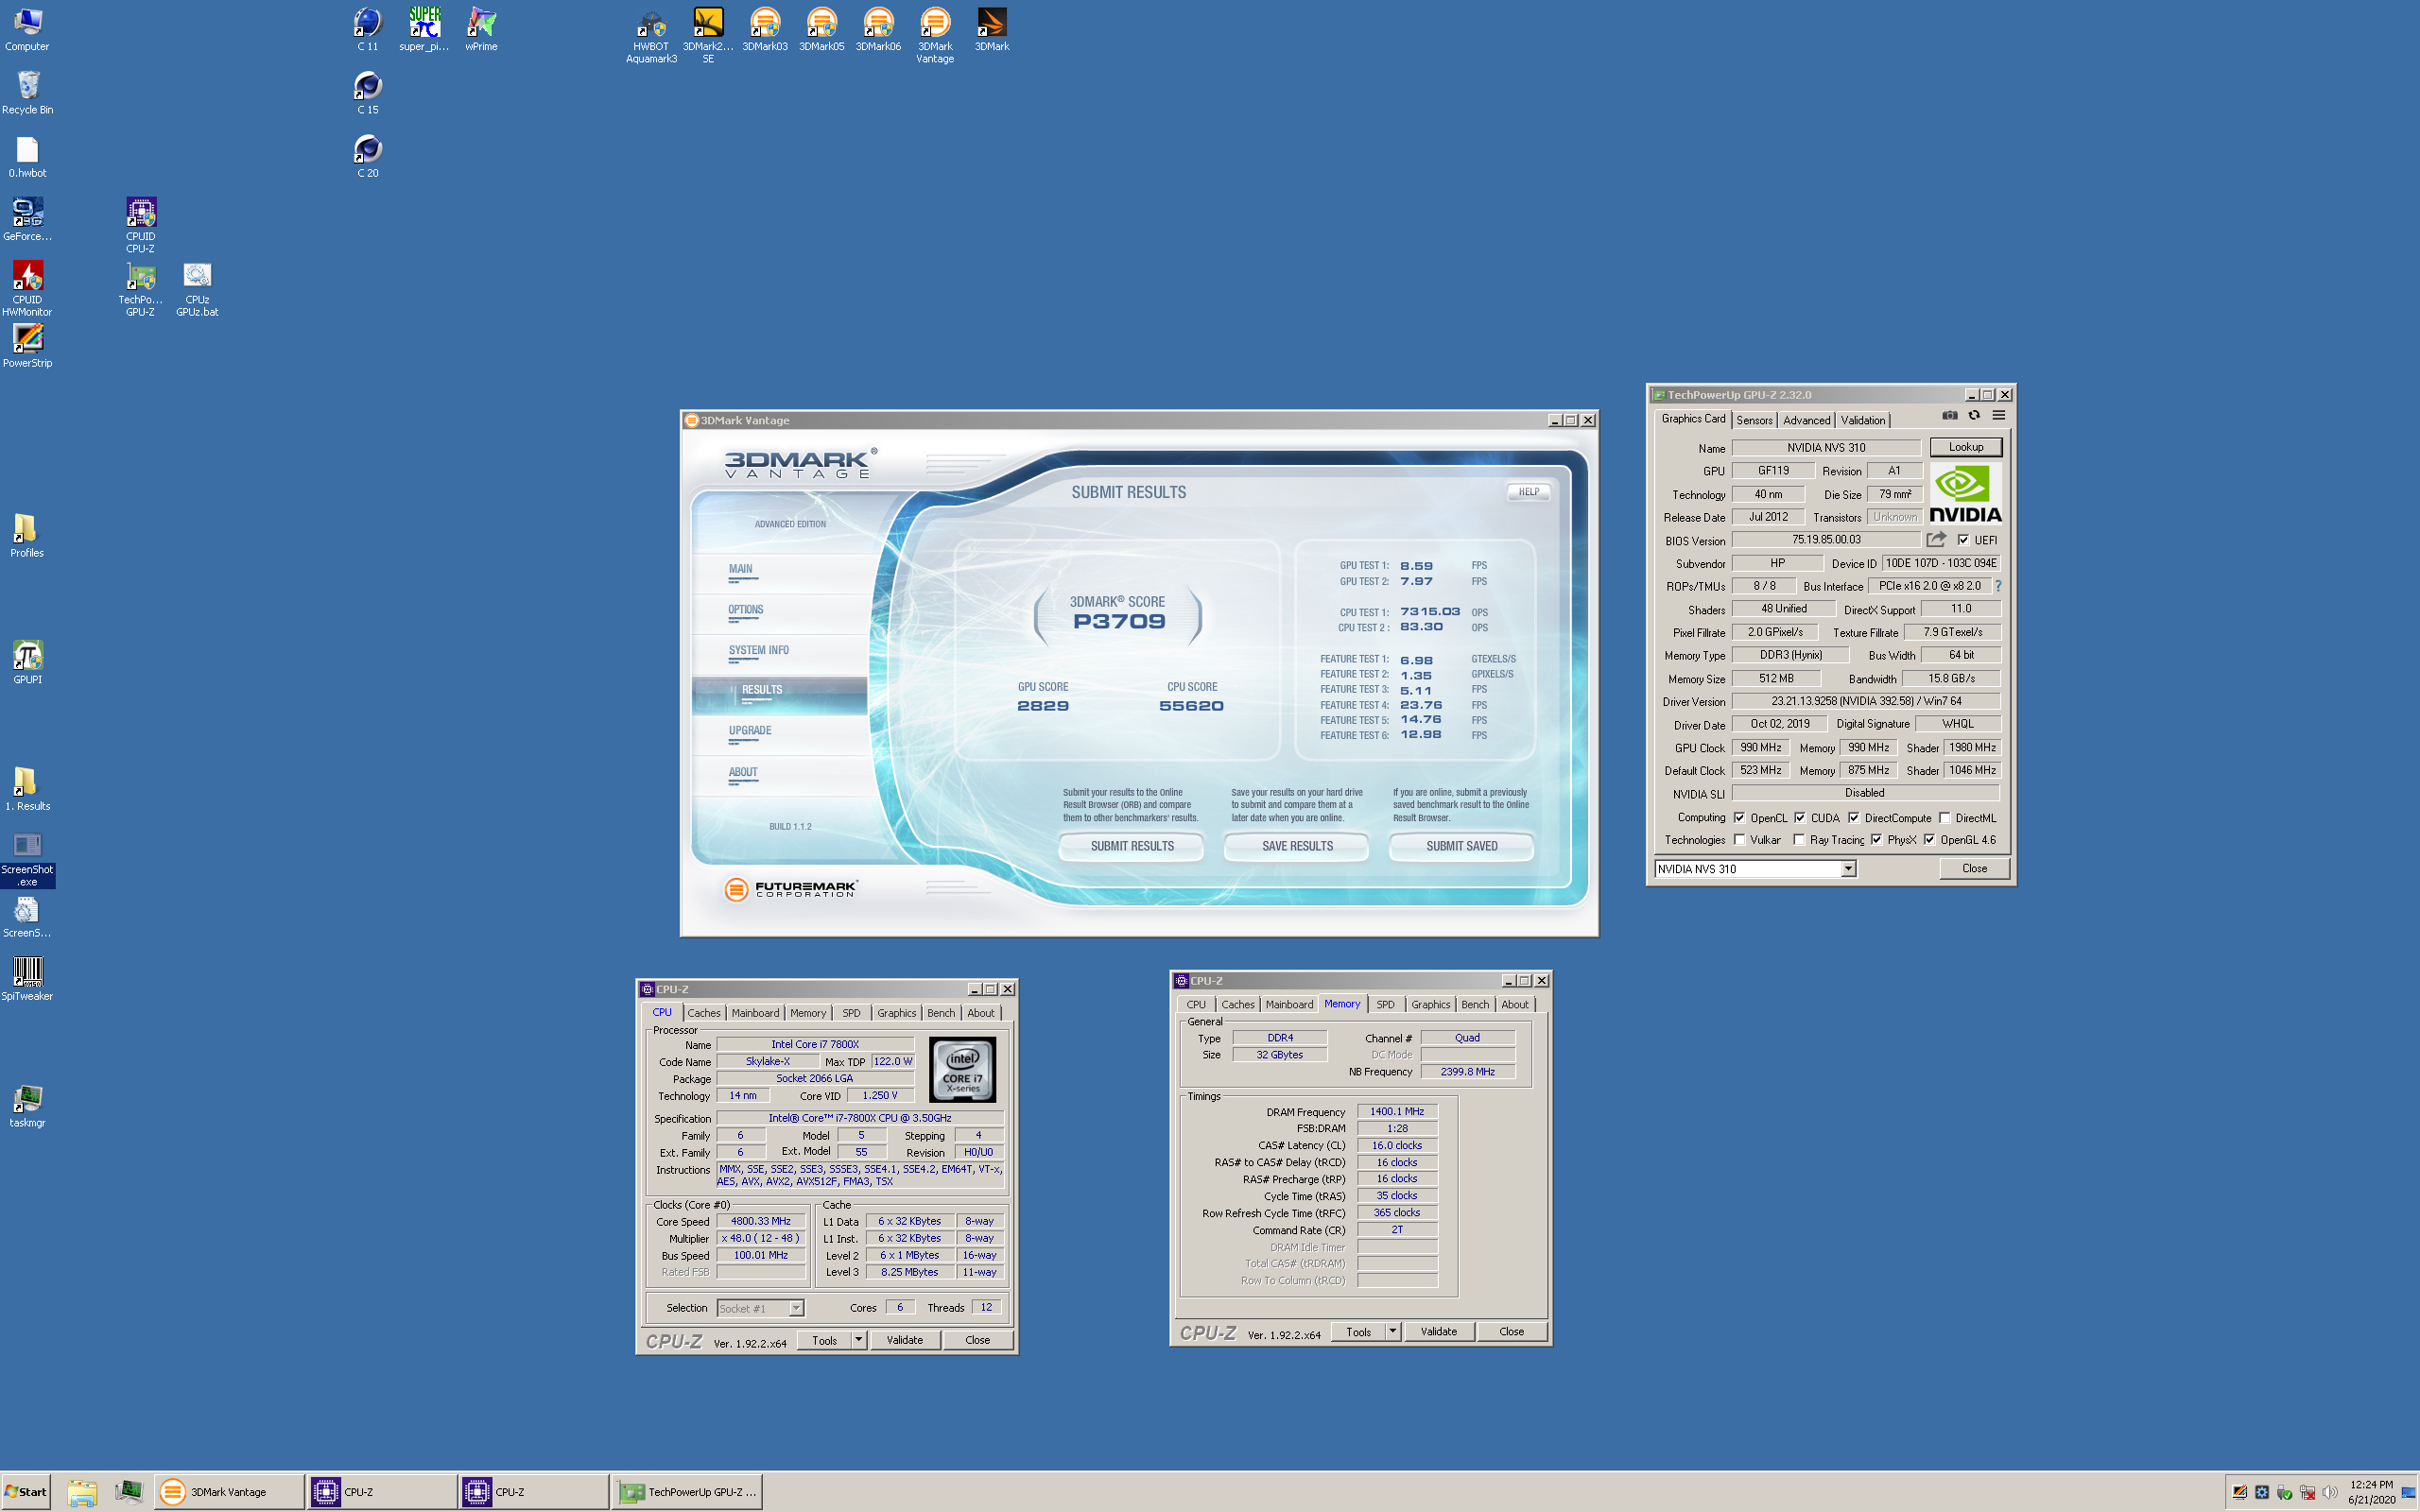Open Tools dropdown arrow in CPU-Z CPU window

pos(858,1340)
